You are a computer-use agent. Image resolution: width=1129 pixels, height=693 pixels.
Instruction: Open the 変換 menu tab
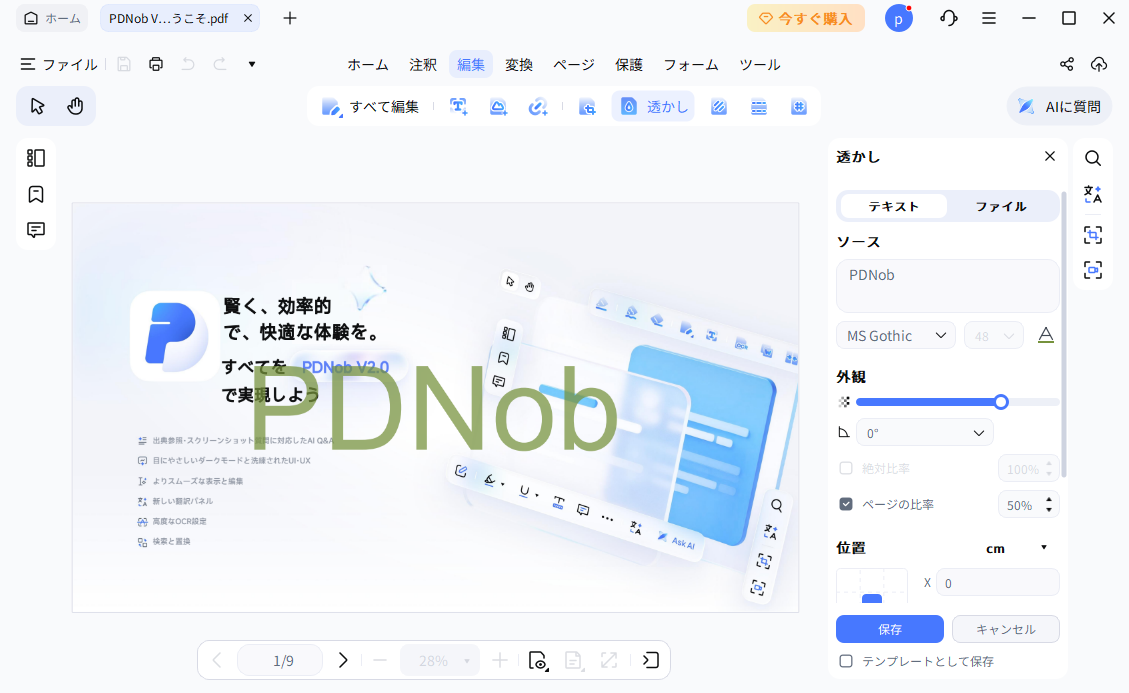coord(519,64)
